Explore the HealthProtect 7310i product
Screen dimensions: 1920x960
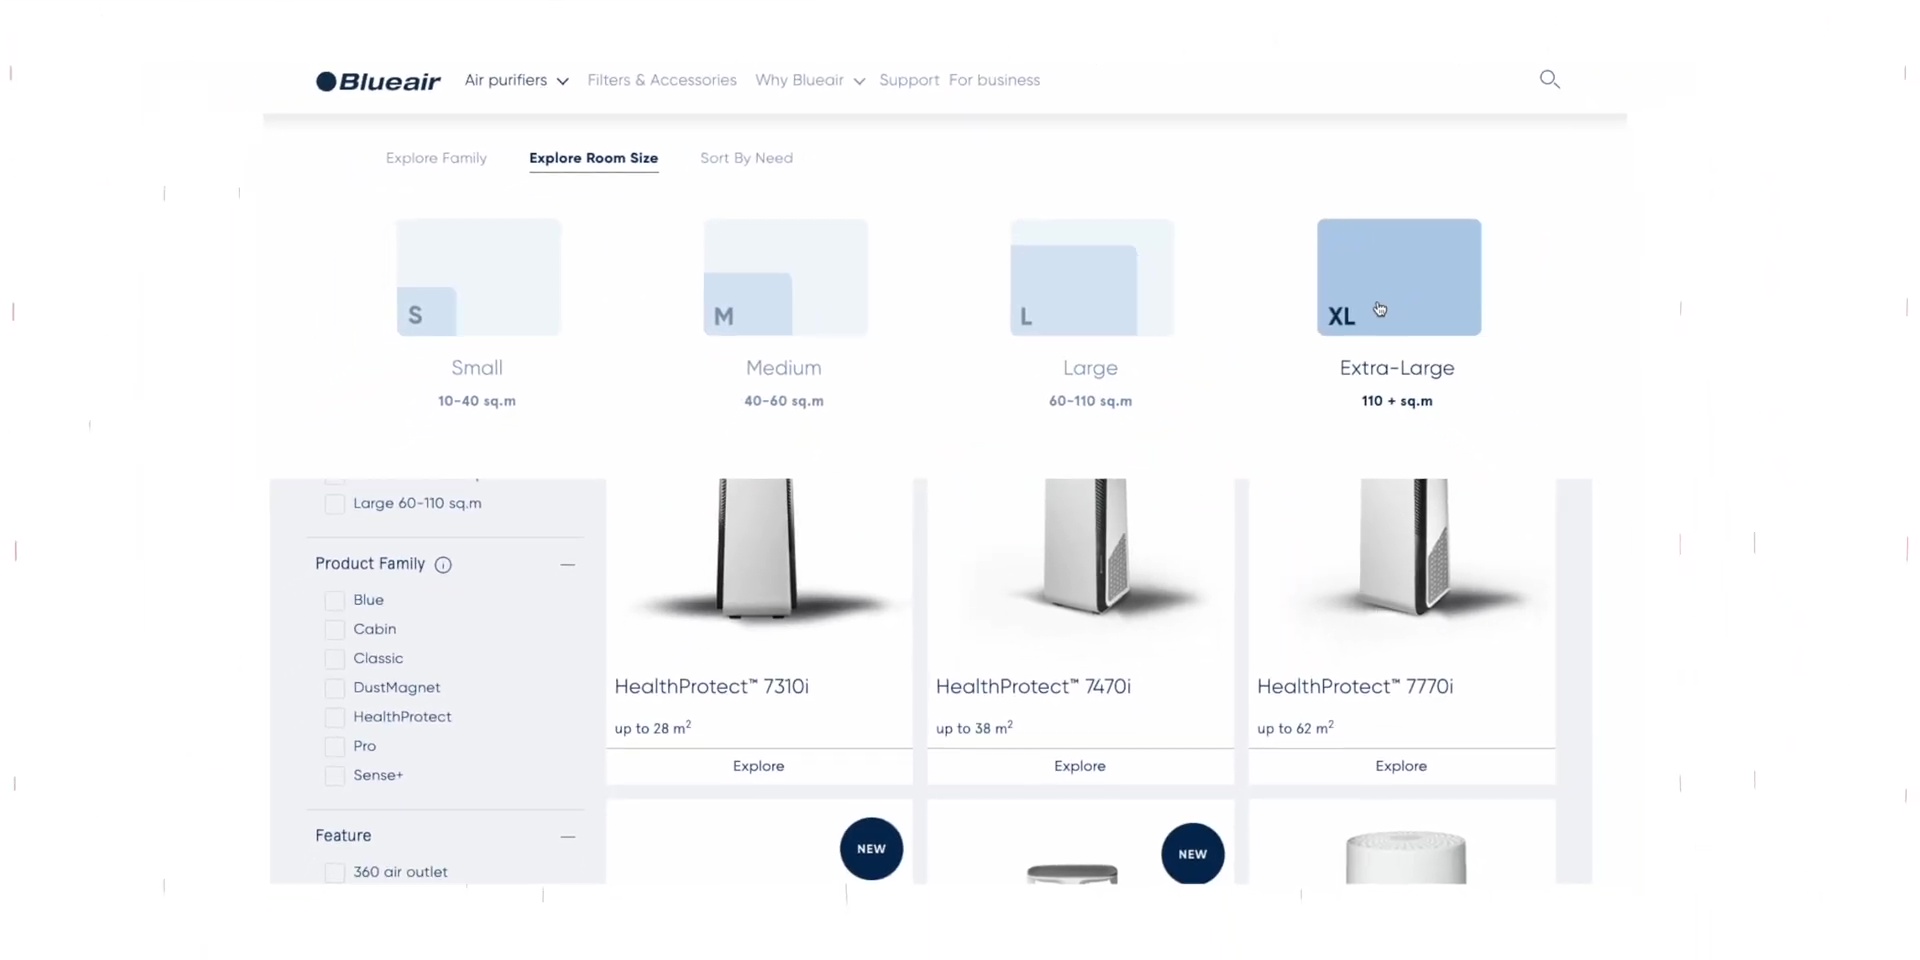coord(759,766)
